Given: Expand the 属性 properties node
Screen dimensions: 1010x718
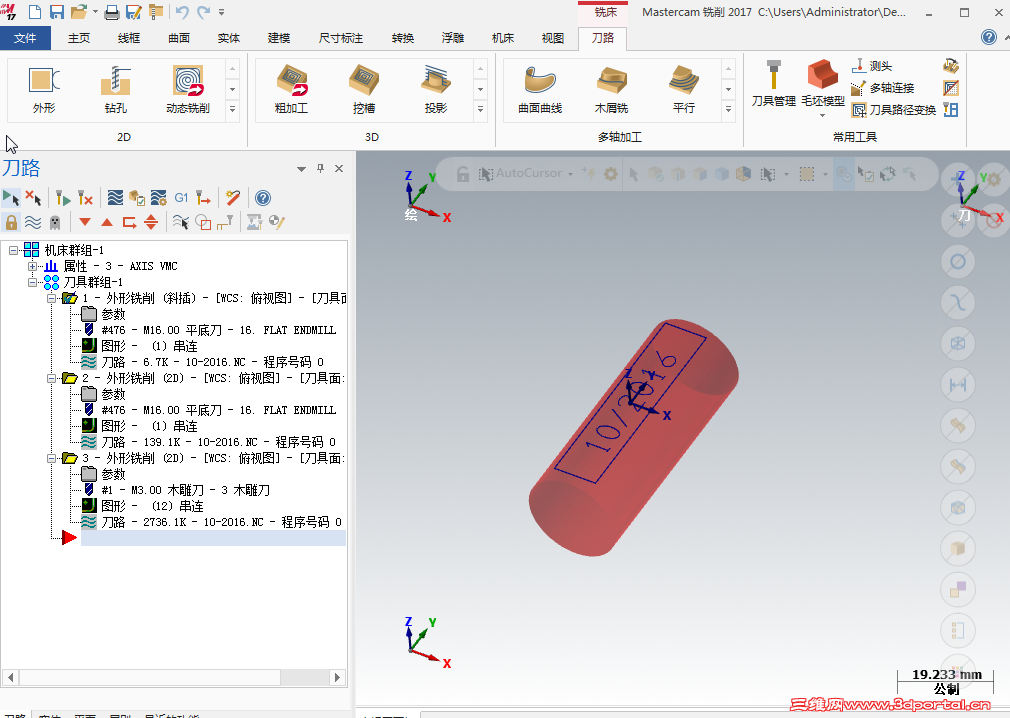Looking at the screenshot, I should 32,266.
